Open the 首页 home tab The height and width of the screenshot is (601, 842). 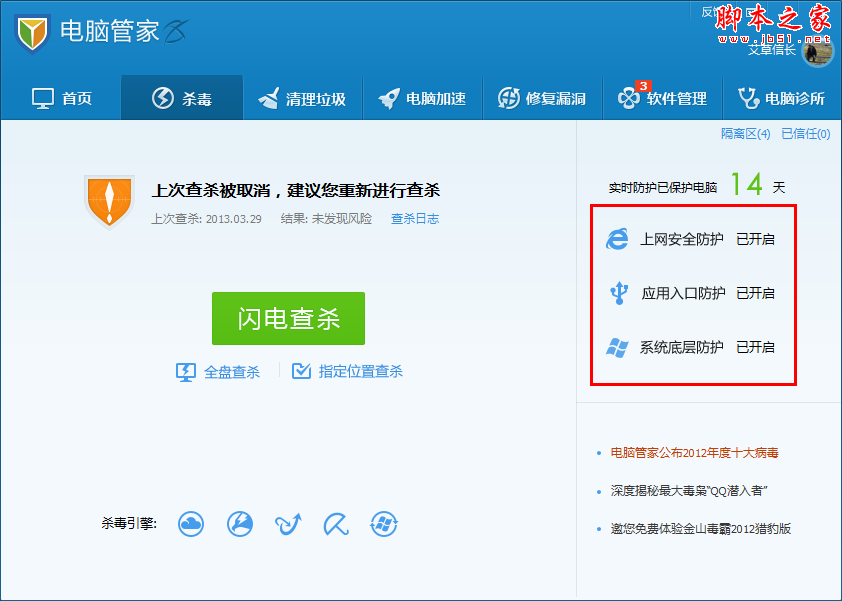tap(61, 98)
